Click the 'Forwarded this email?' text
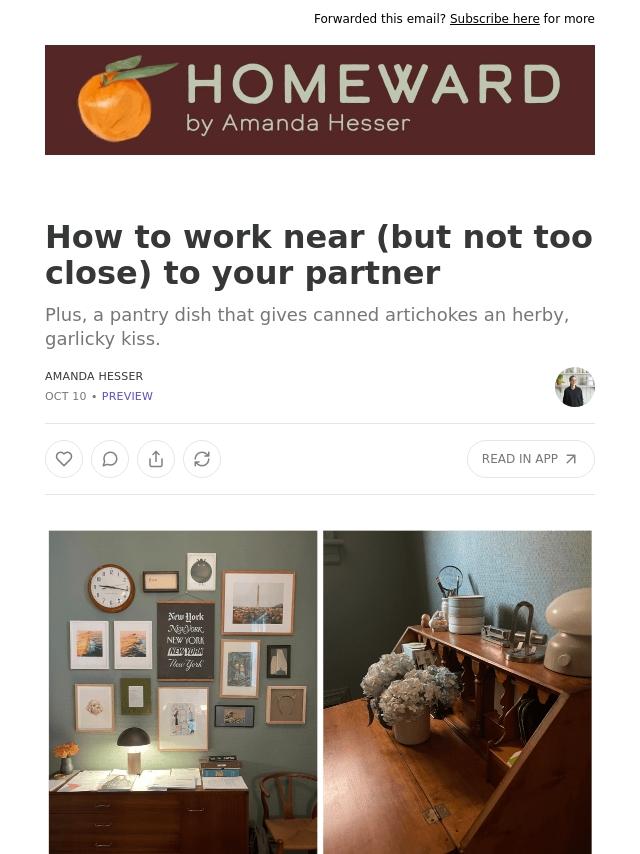 (x=380, y=19)
